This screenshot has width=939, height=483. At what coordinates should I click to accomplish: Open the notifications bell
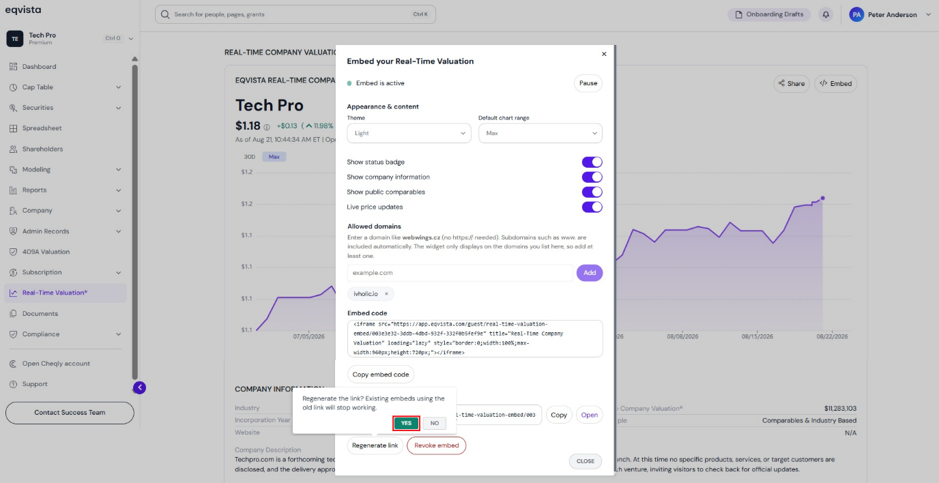pos(826,14)
